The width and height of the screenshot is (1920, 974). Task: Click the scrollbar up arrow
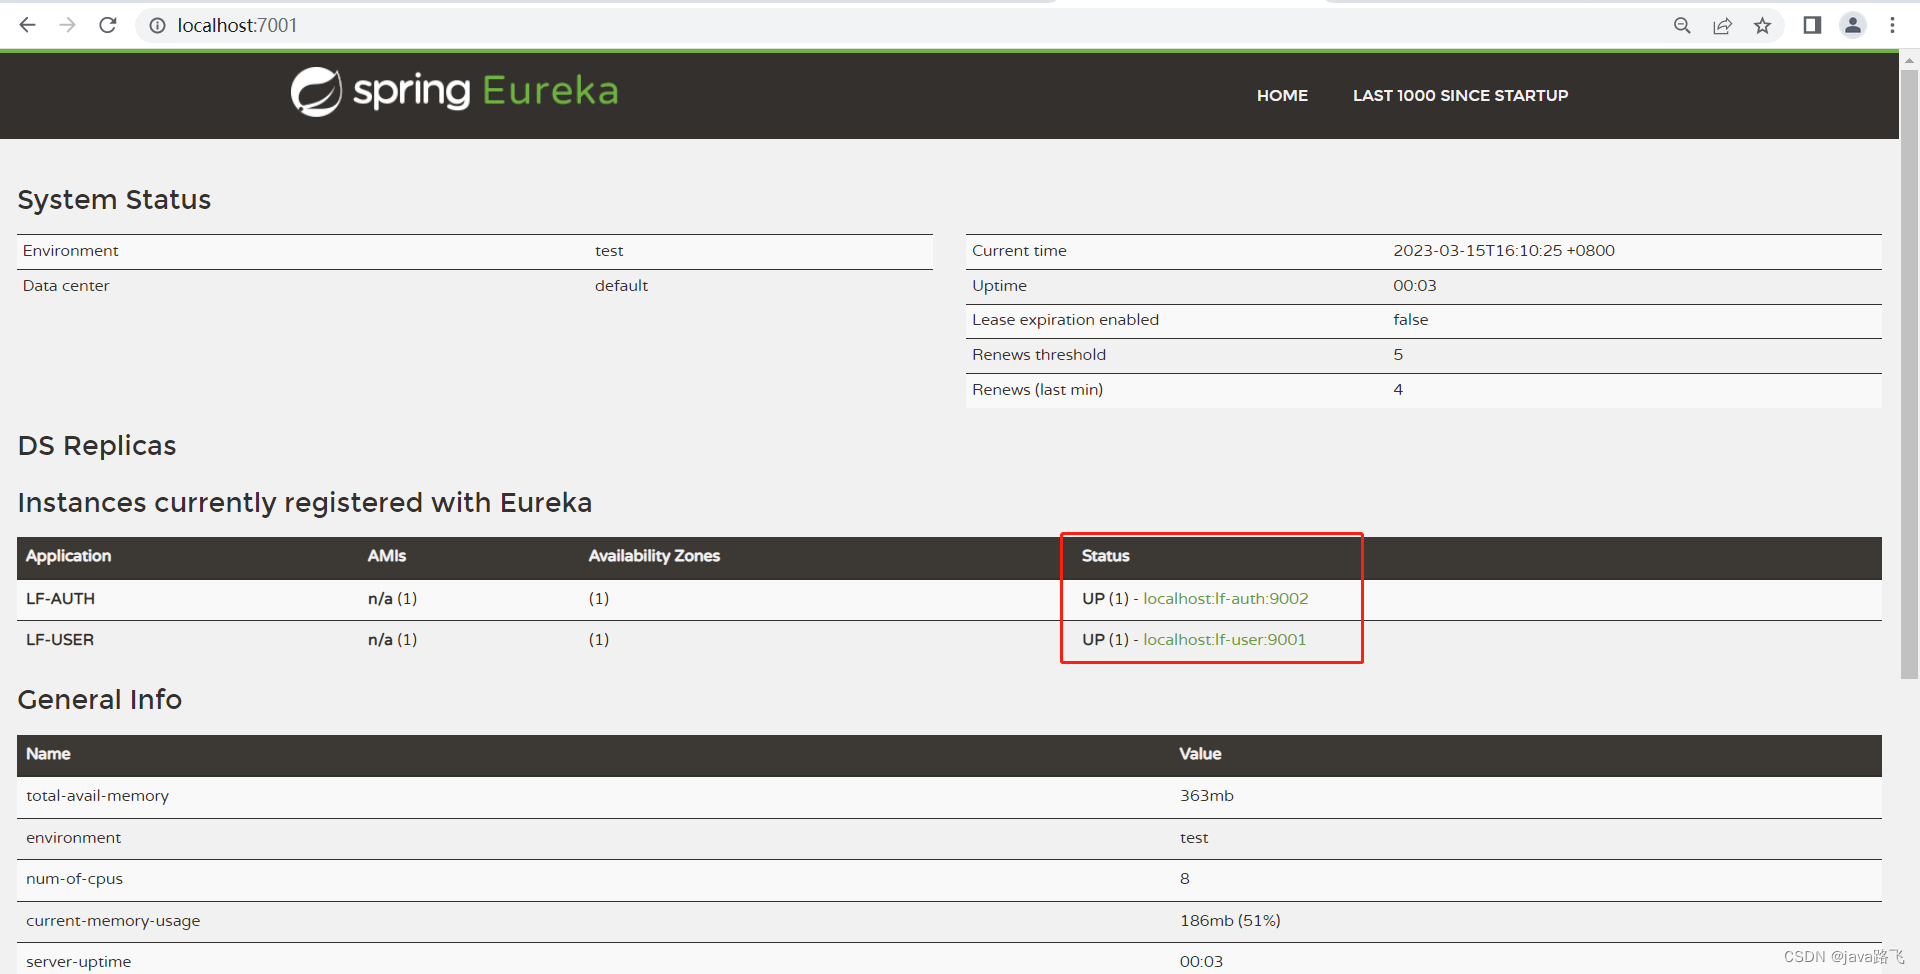pyautogui.click(x=1909, y=60)
